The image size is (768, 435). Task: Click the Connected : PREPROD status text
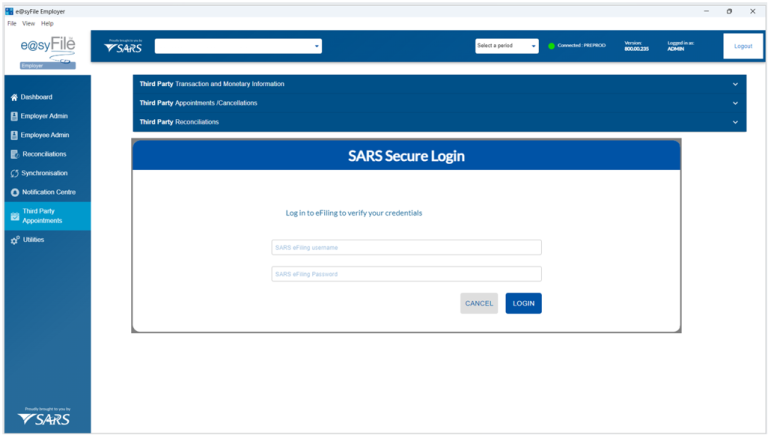point(581,46)
